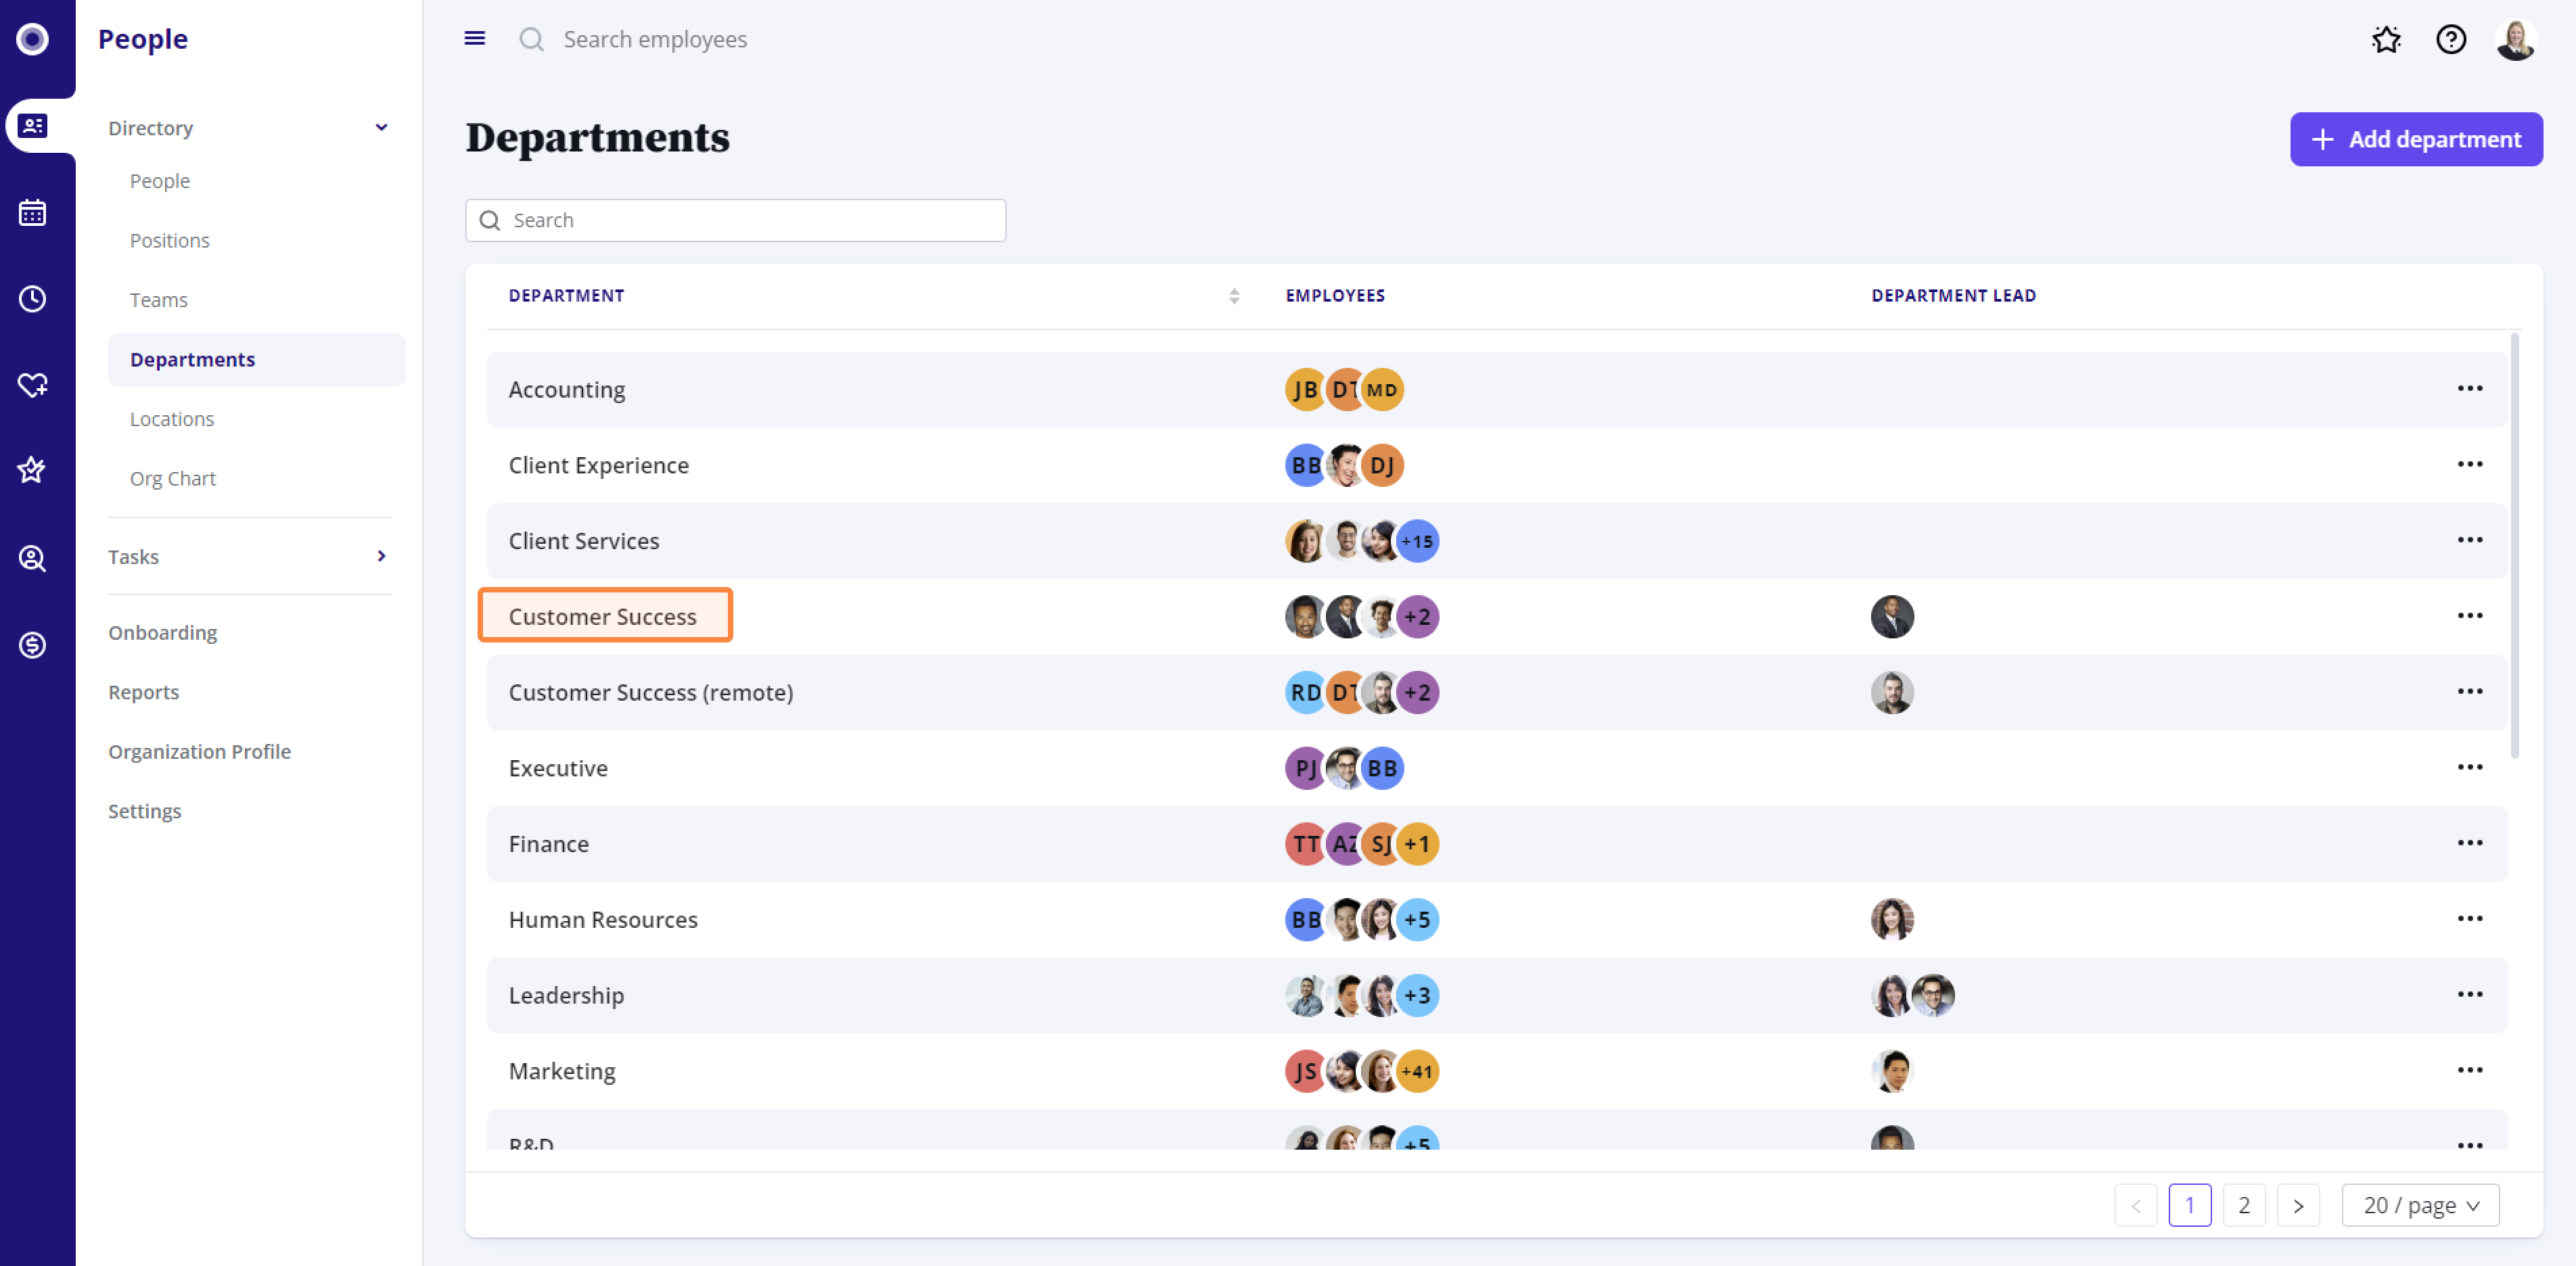Sort by the Department column arrows

pos(1234,295)
